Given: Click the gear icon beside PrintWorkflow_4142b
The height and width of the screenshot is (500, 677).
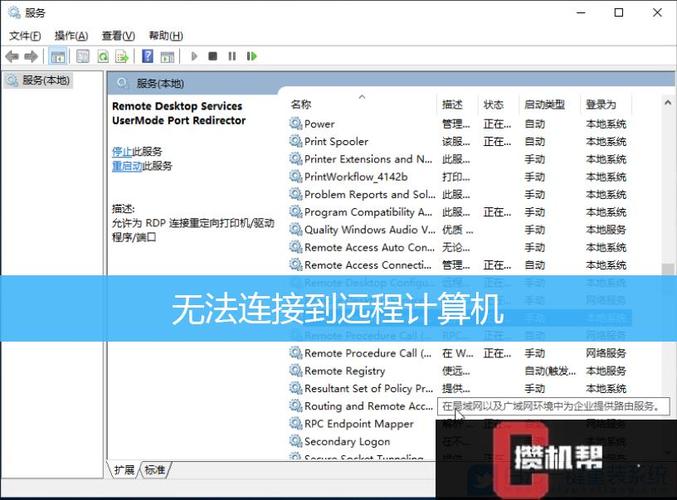Looking at the screenshot, I should [296, 177].
